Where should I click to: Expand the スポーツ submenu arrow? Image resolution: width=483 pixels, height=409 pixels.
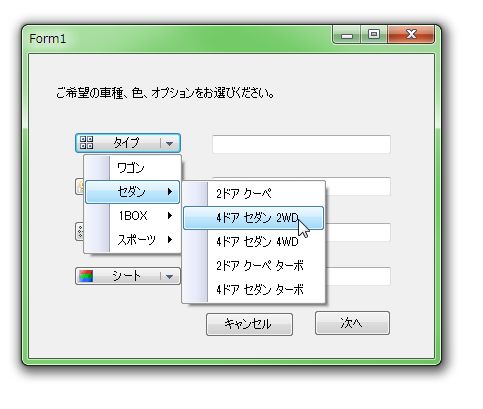click(170, 239)
